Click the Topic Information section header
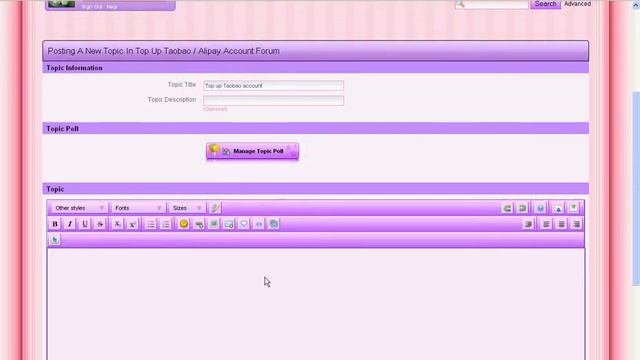Screen dimensions: 640x360 click(x=316, y=68)
